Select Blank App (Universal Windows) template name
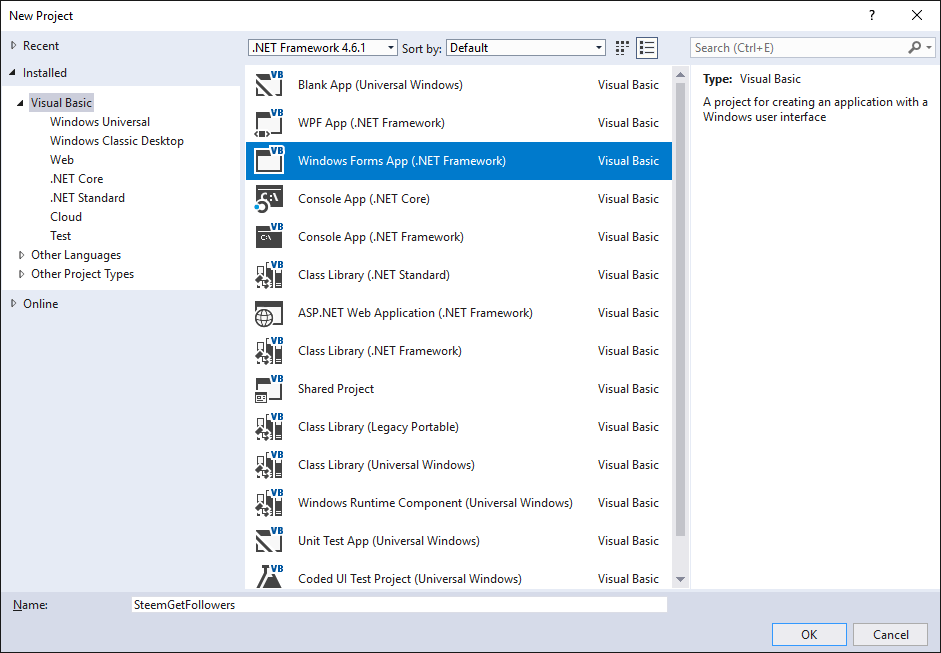941x653 pixels. point(380,85)
